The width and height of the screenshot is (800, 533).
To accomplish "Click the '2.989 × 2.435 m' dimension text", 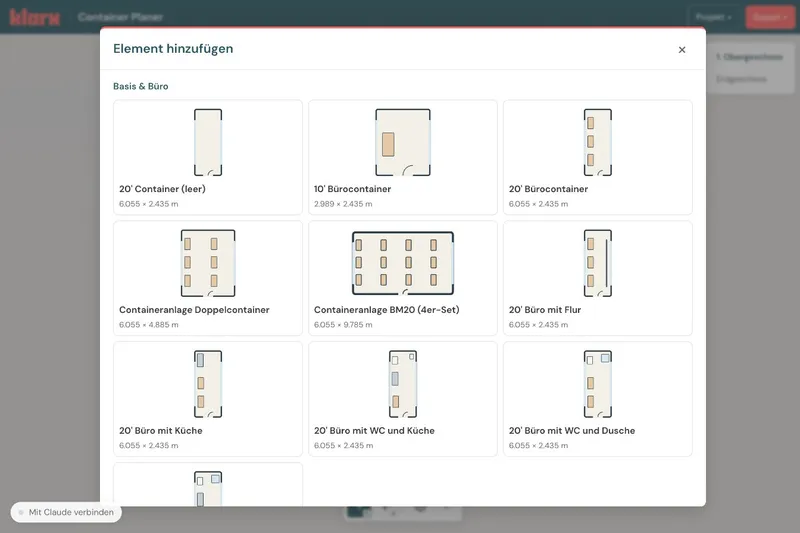I will pos(343,204).
